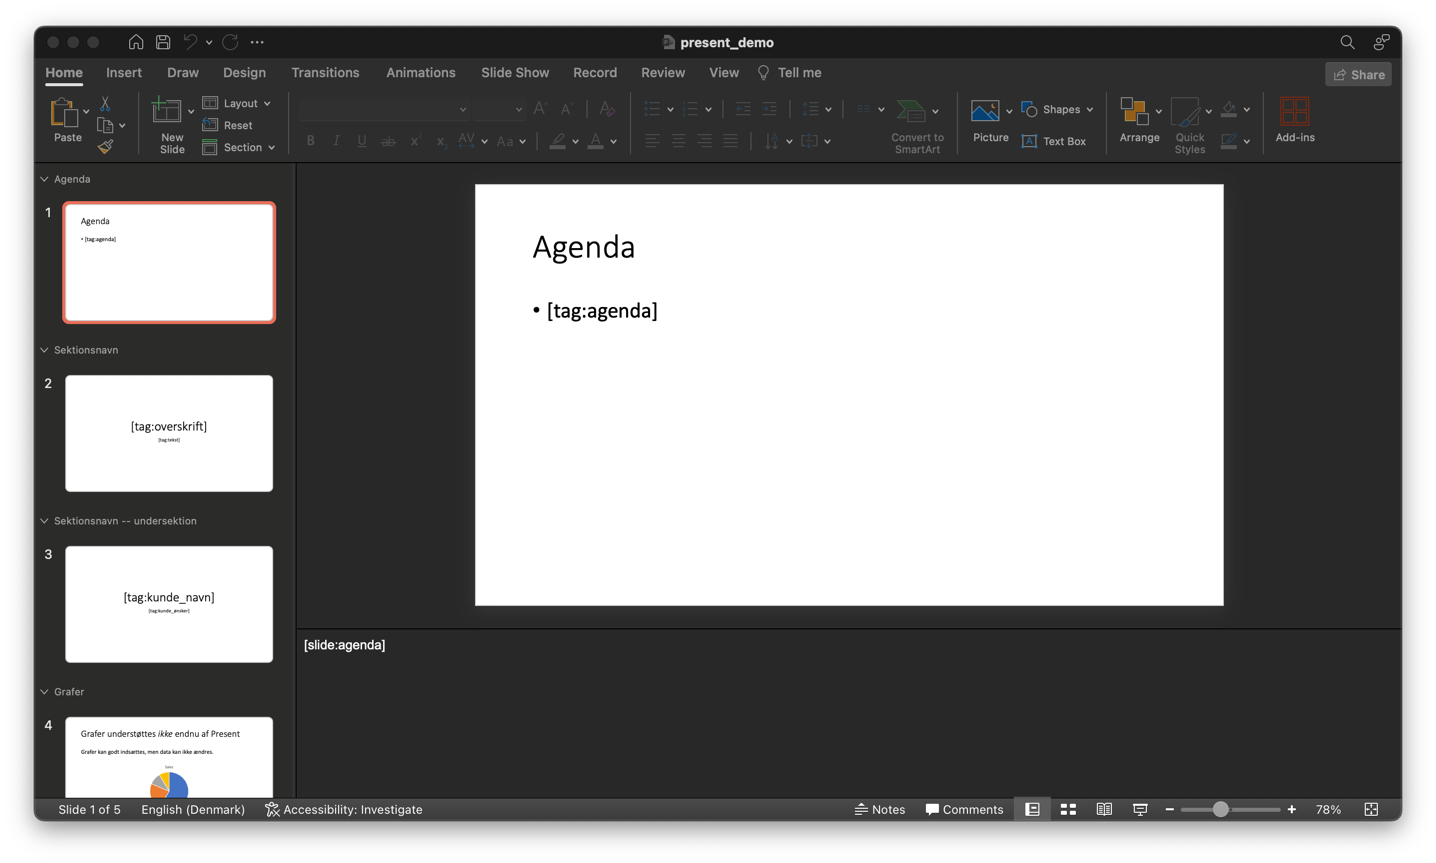Viewport: 1436px width, 863px height.
Task: Click the [tag:agenda] bullet text
Action: 602,311
